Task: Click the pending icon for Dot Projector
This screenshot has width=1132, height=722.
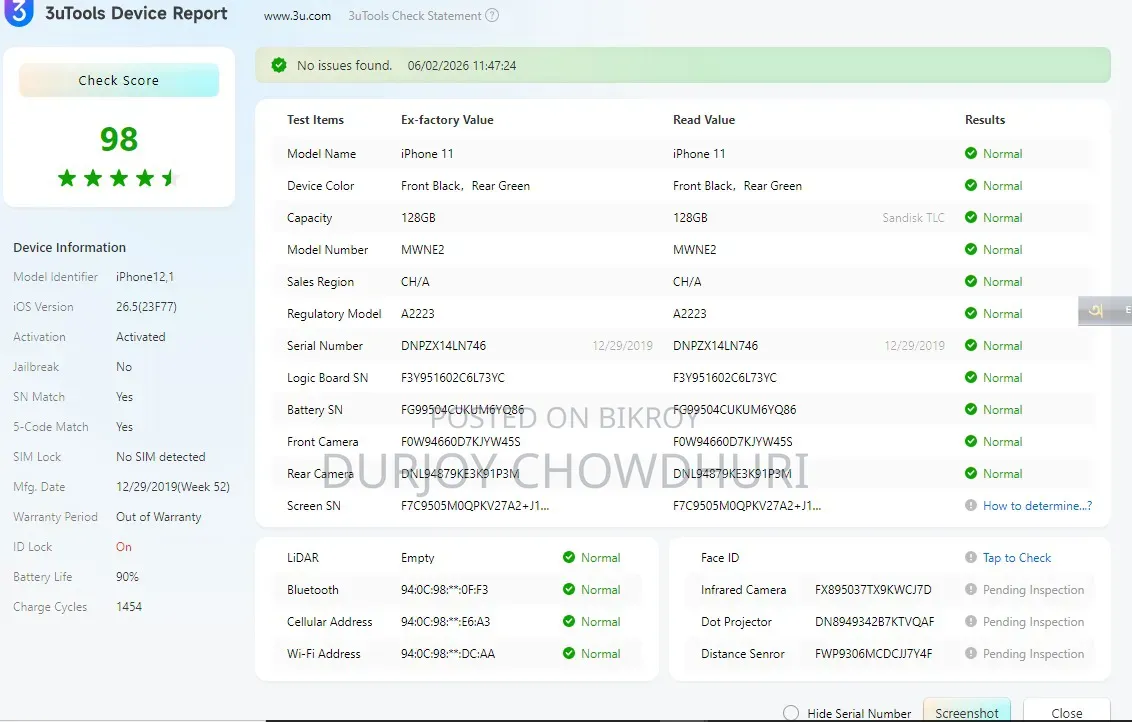Action: coord(971,622)
